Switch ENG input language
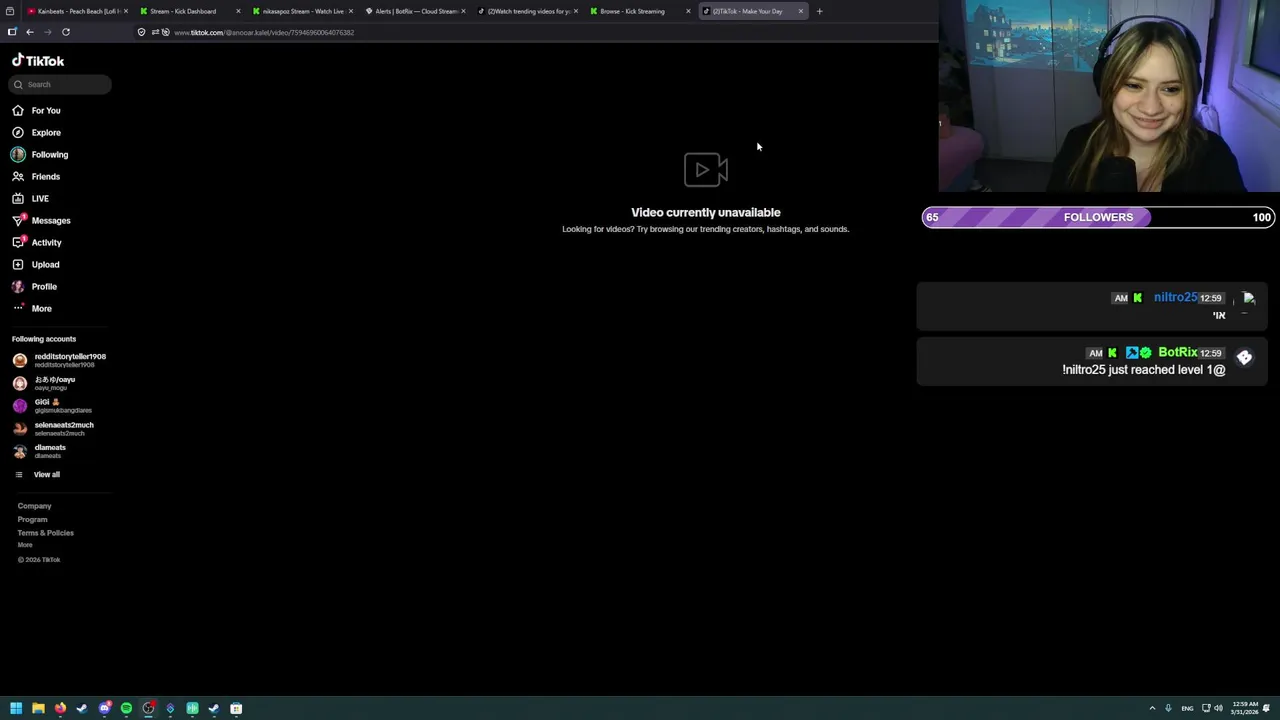Image resolution: width=1280 pixels, height=720 pixels. (x=1187, y=708)
